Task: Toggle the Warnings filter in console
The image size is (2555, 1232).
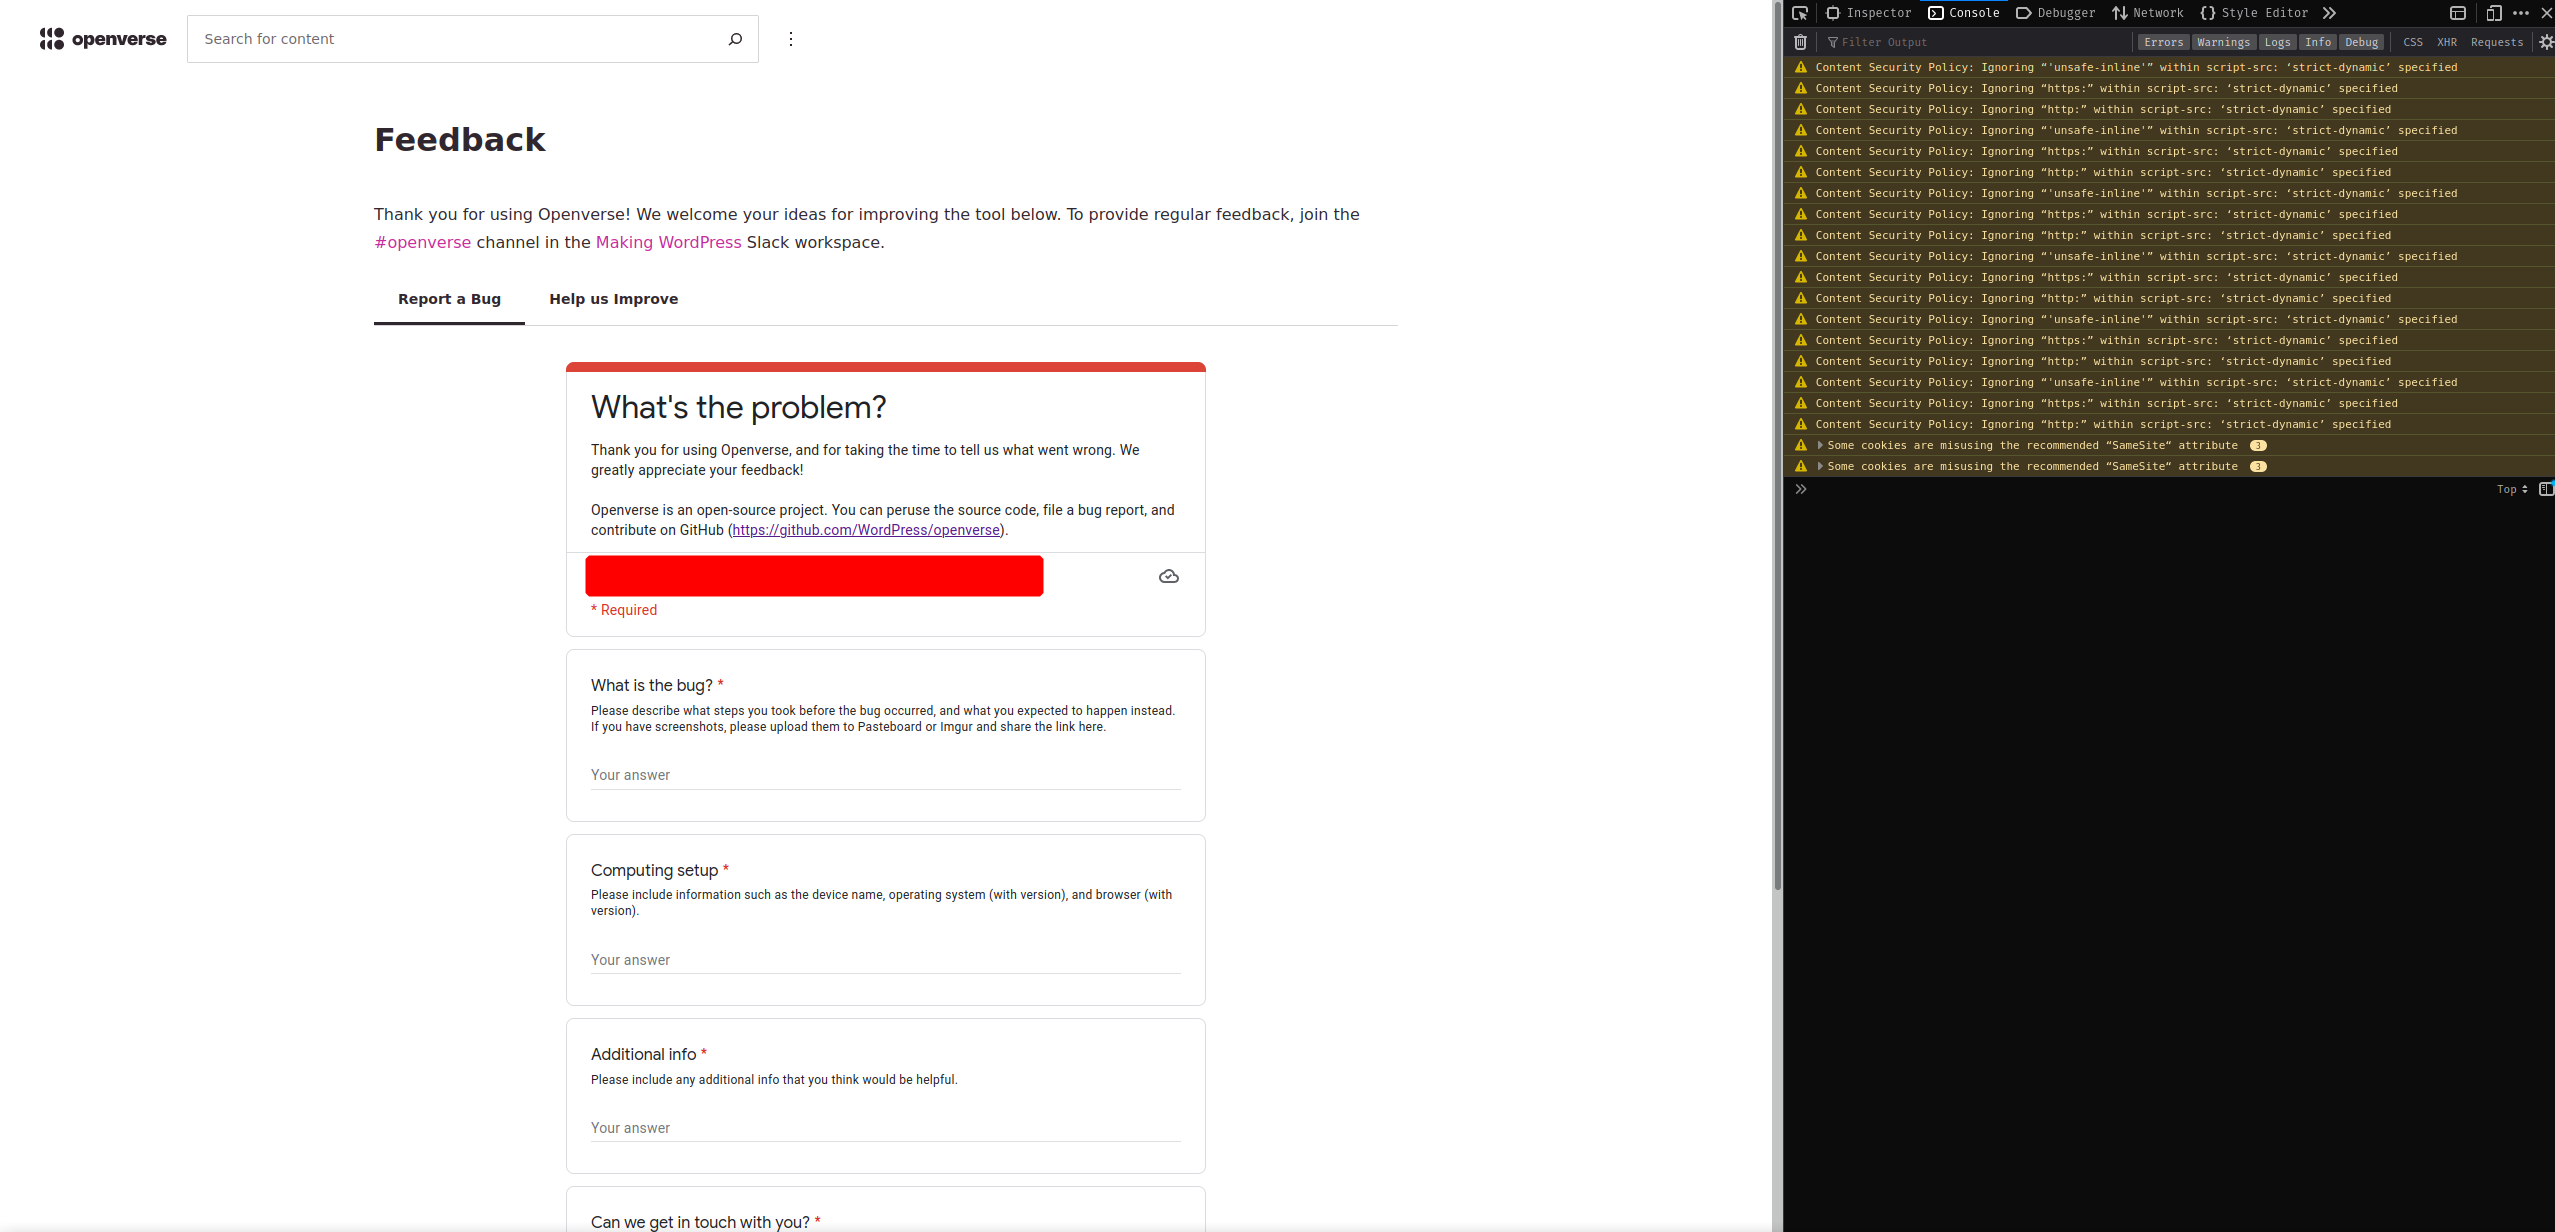Action: (2223, 42)
